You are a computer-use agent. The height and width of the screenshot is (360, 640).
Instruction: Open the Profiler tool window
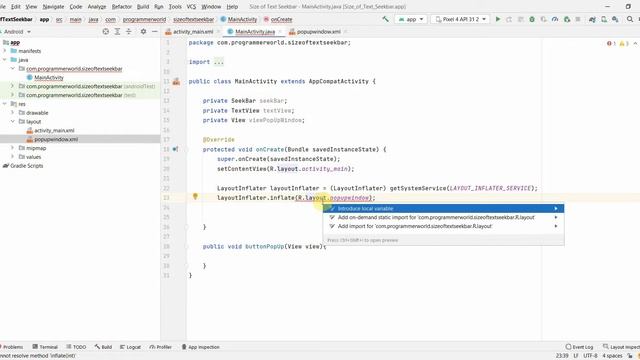pos(160,347)
